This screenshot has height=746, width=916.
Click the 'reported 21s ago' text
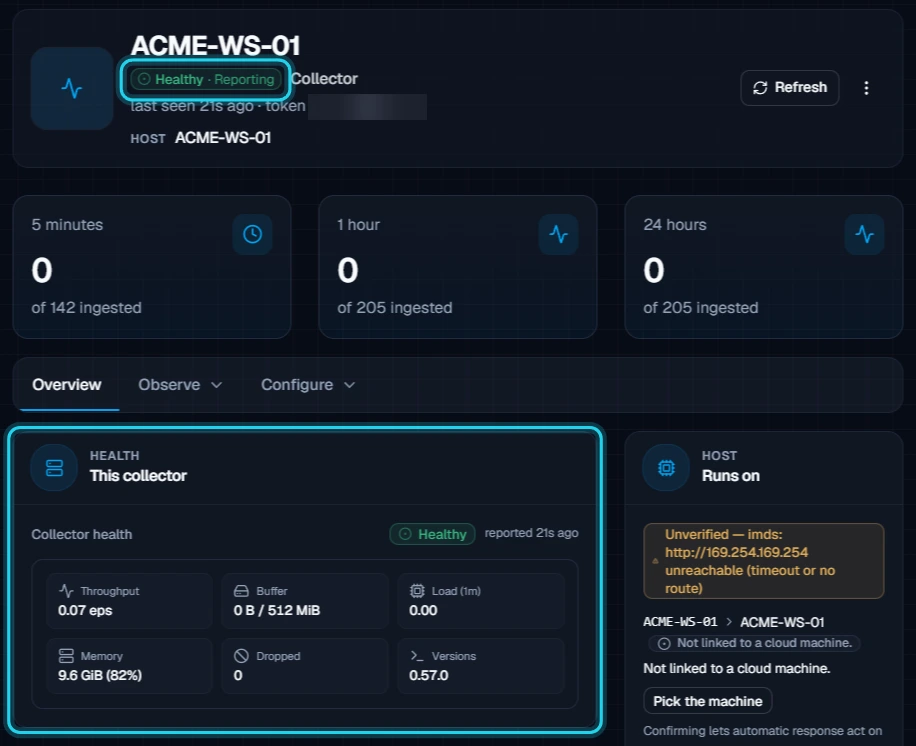coord(532,533)
